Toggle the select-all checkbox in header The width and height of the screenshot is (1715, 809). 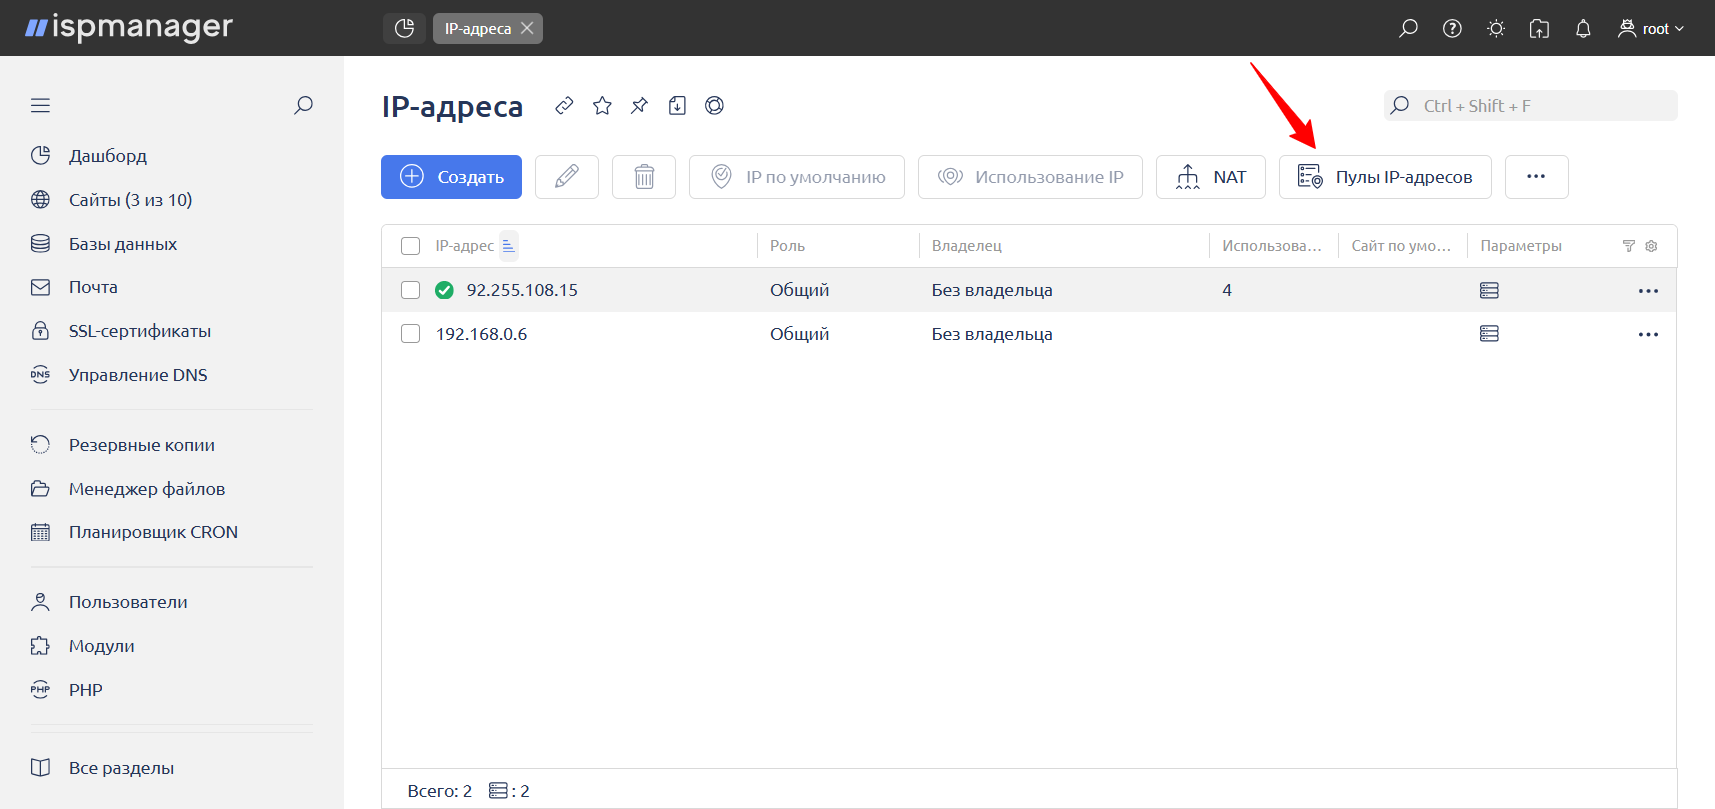[x=410, y=246]
